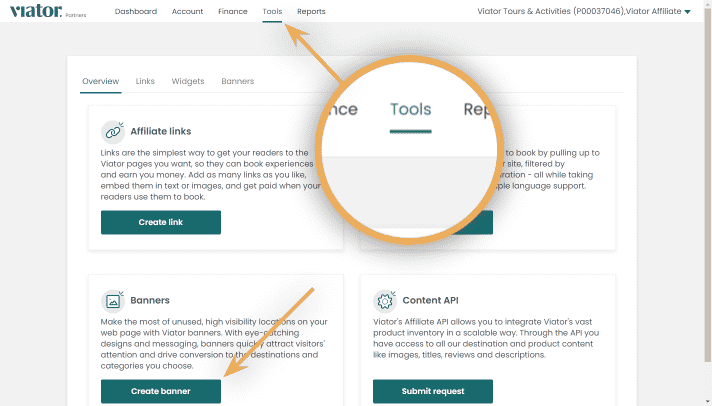Viewport: 712px width, 406px height.
Task: Click the Content API heading
Action: [x=430, y=300]
